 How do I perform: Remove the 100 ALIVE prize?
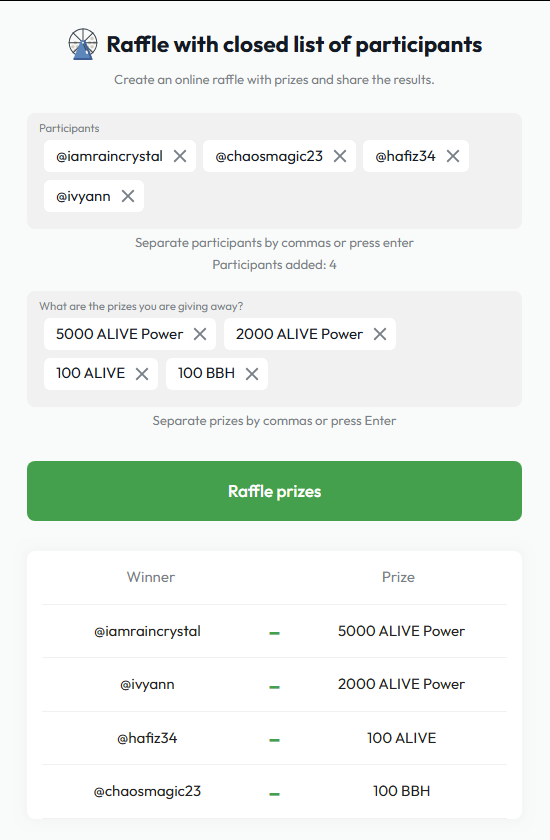coord(142,373)
